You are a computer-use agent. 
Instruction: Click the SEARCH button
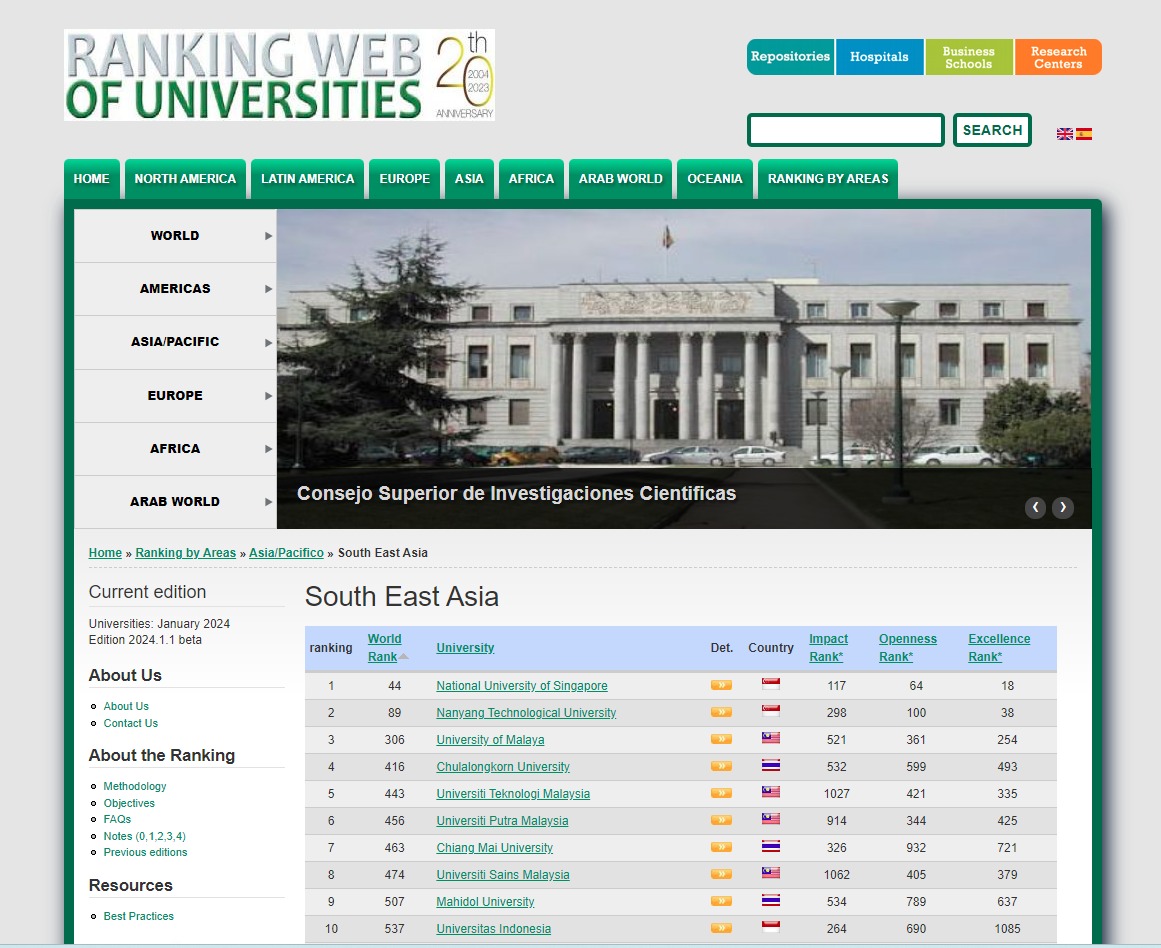pos(992,130)
